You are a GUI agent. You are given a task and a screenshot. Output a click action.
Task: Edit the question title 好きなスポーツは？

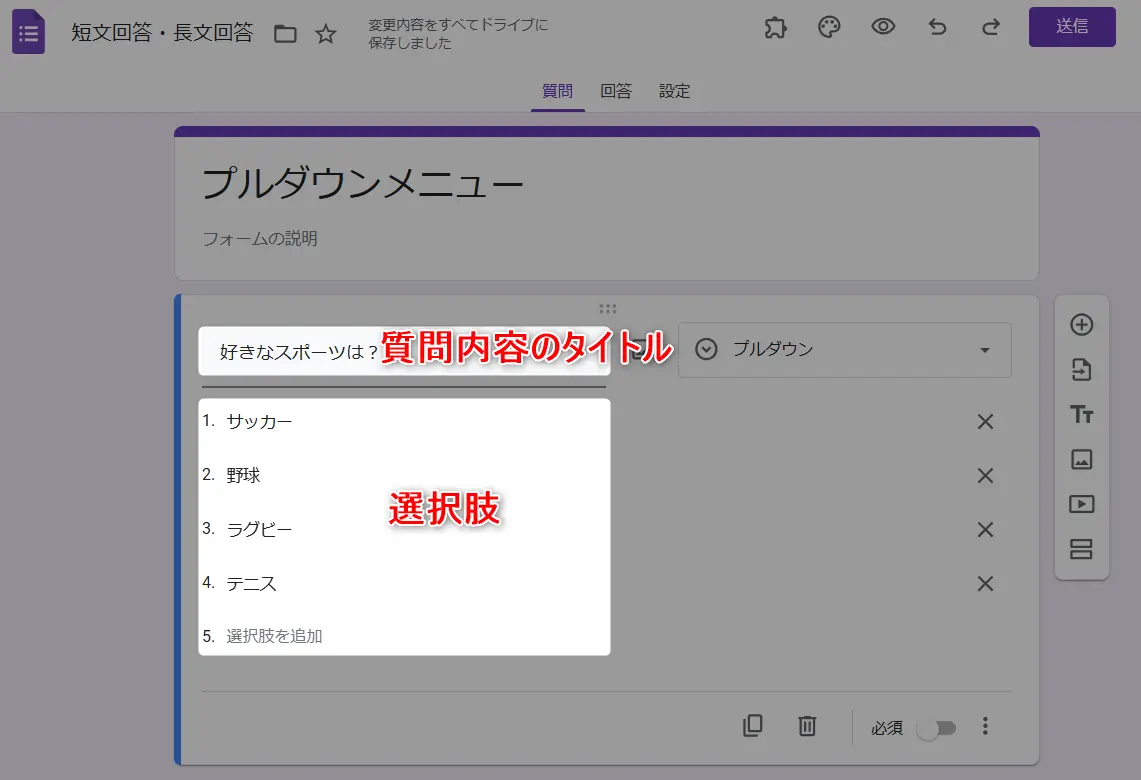[403, 351]
